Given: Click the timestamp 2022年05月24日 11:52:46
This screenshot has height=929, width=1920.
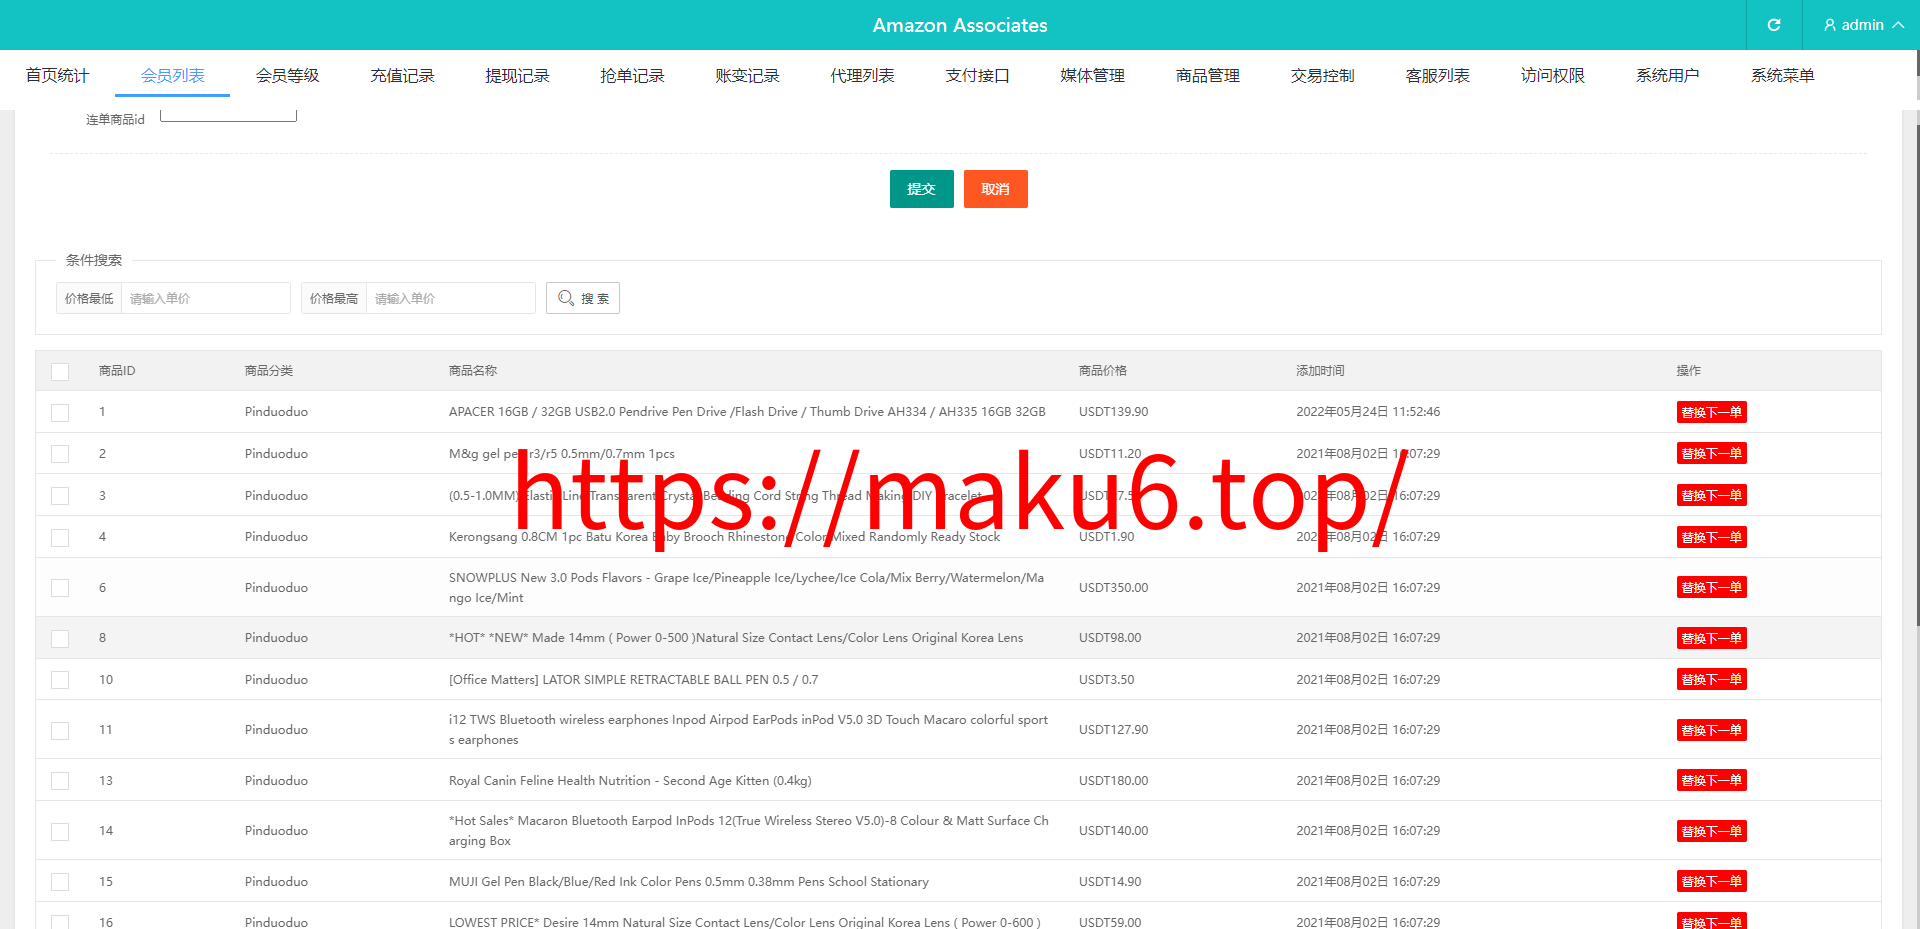Looking at the screenshot, I should [x=1368, y=412].
